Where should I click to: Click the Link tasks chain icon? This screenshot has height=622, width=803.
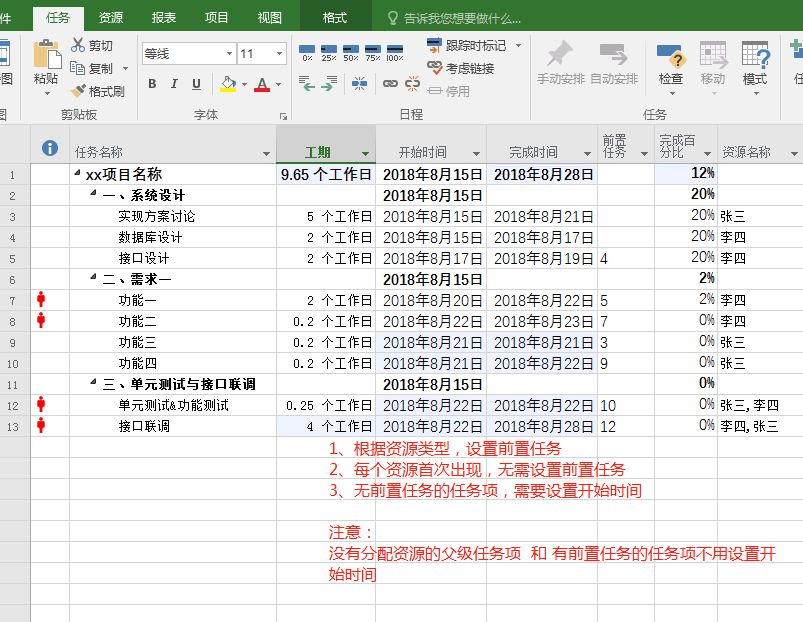tap(390, 83)
